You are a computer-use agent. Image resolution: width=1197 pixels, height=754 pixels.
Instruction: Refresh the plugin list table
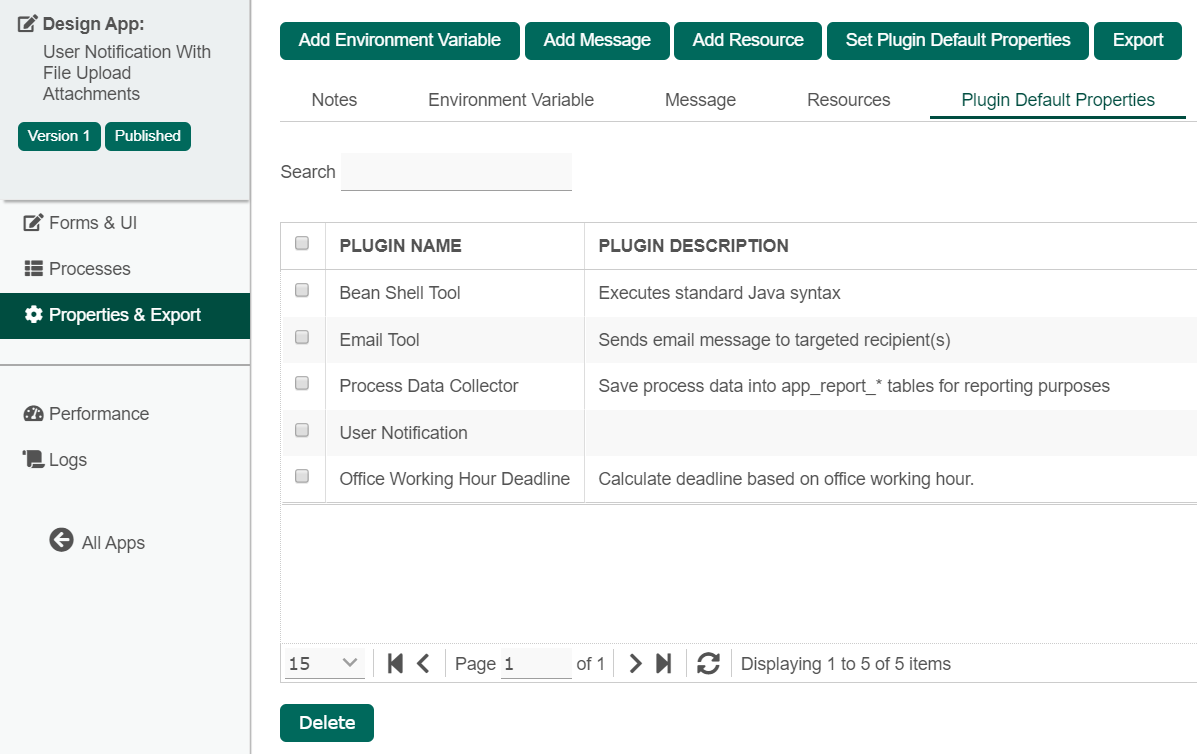coord(708,663)
